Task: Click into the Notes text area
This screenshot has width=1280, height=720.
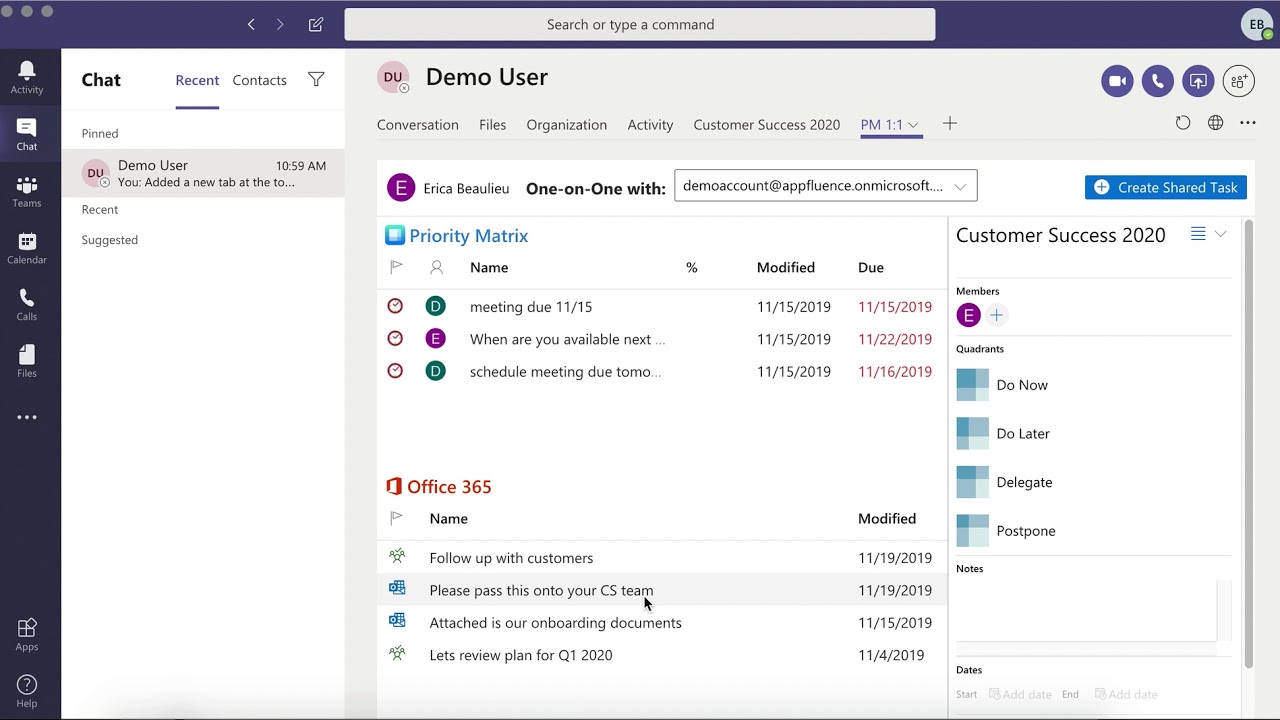Action: click(x=1086, y=610)
